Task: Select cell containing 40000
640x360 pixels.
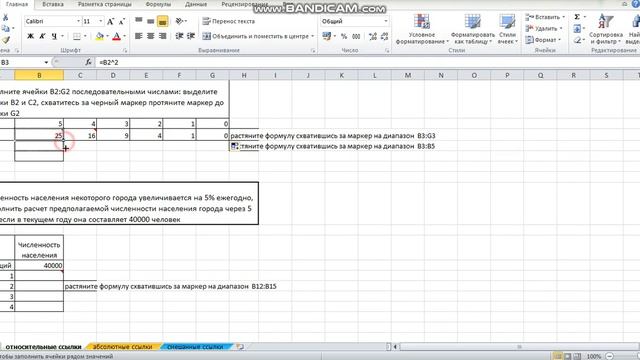Action: [39, 265]
